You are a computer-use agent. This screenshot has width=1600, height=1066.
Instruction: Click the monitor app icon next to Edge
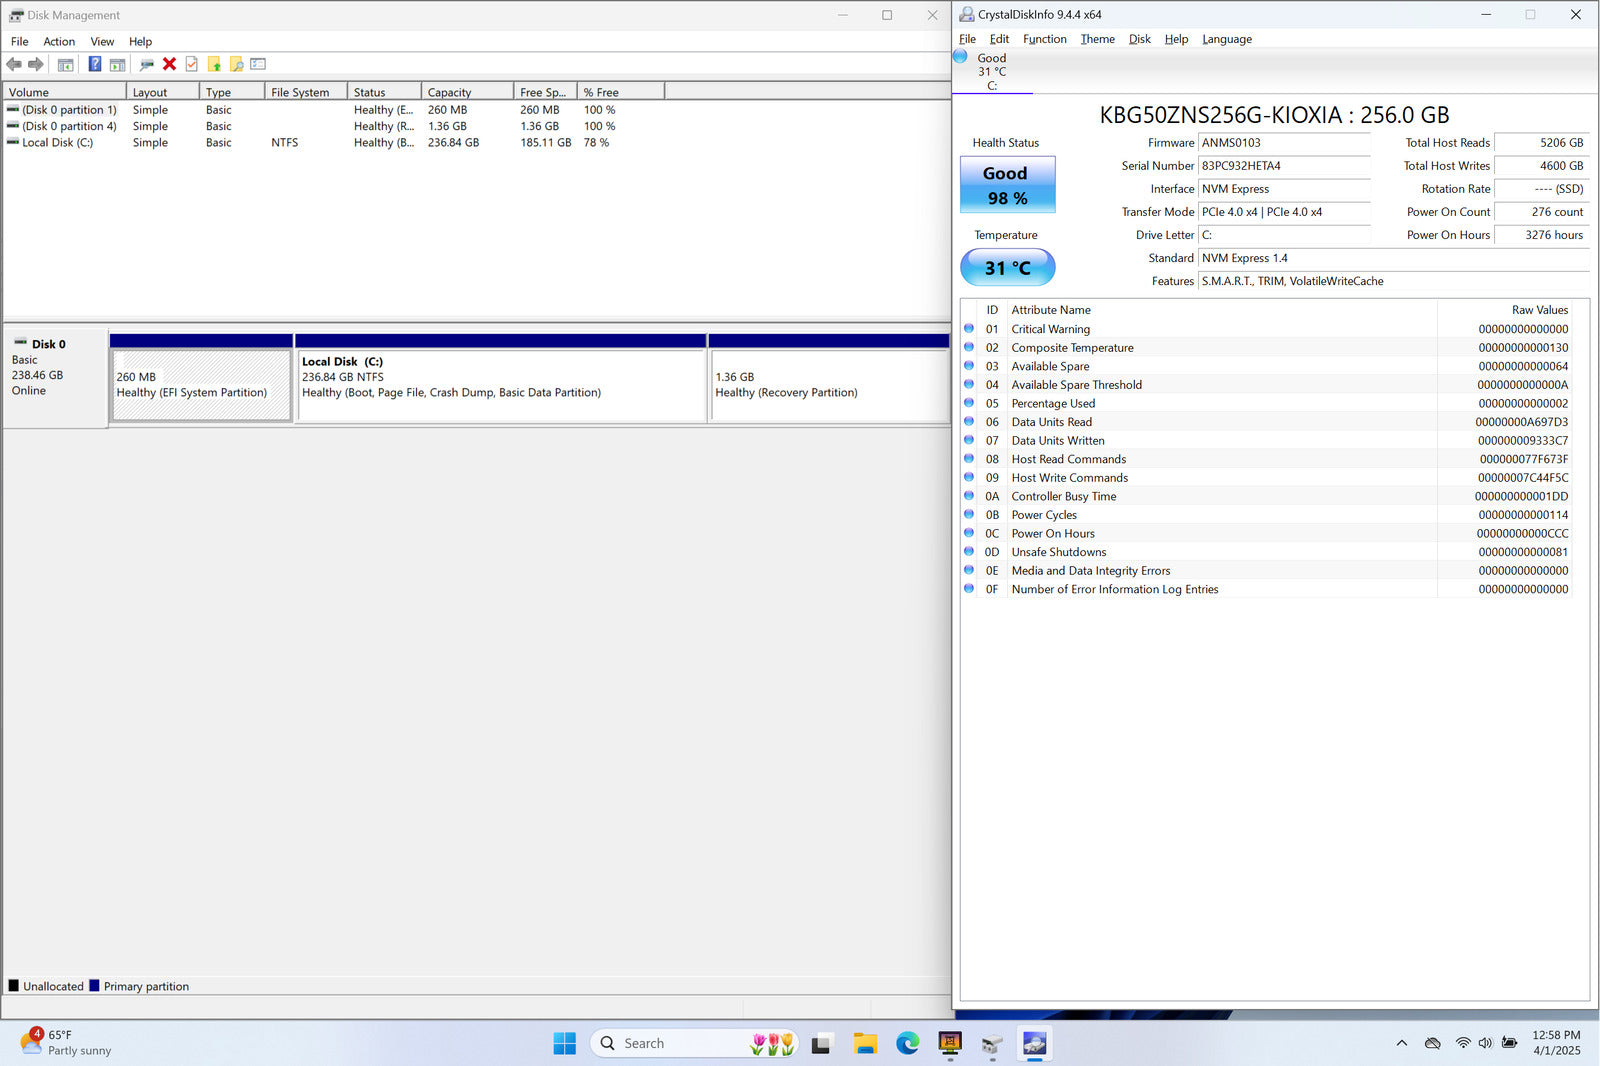coord(950,1043)
